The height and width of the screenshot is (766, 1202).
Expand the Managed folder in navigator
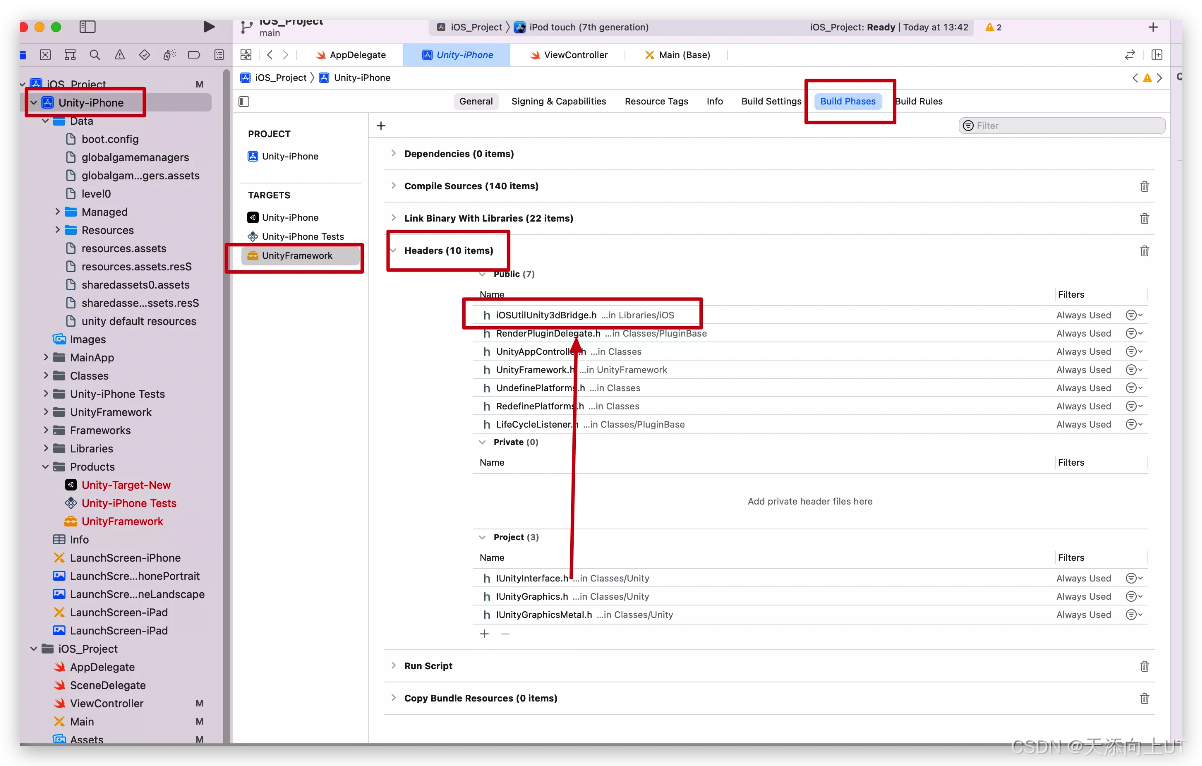pos(58,212)
